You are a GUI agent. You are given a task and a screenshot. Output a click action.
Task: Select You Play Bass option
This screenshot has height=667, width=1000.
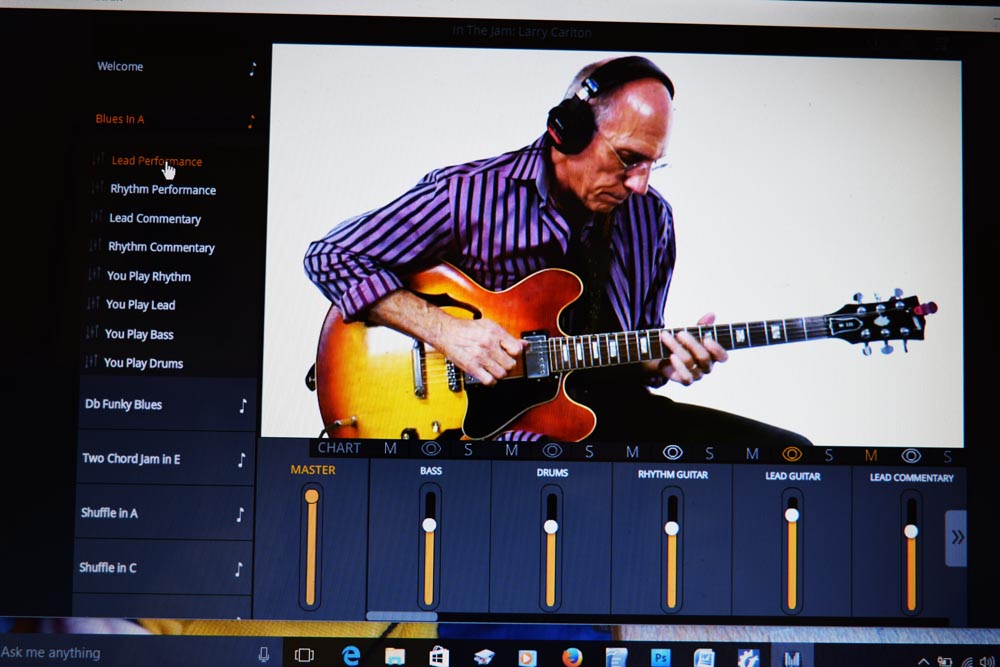click(139, 334)
